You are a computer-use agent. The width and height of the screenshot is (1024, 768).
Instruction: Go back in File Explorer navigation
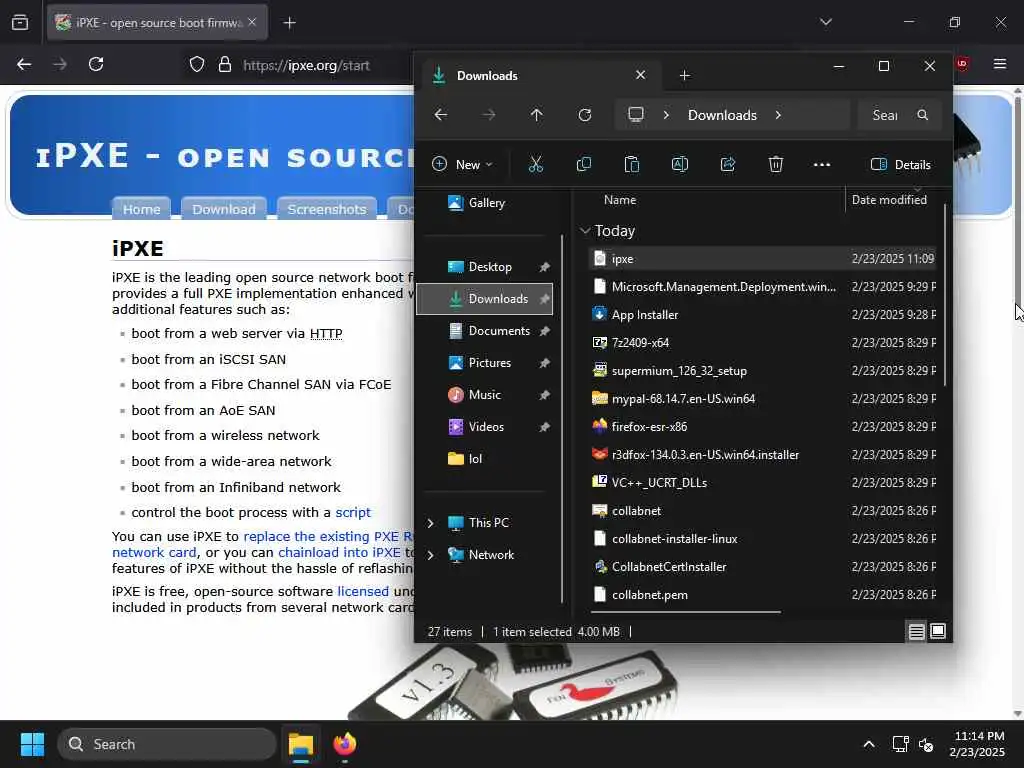tap(441, 115)
